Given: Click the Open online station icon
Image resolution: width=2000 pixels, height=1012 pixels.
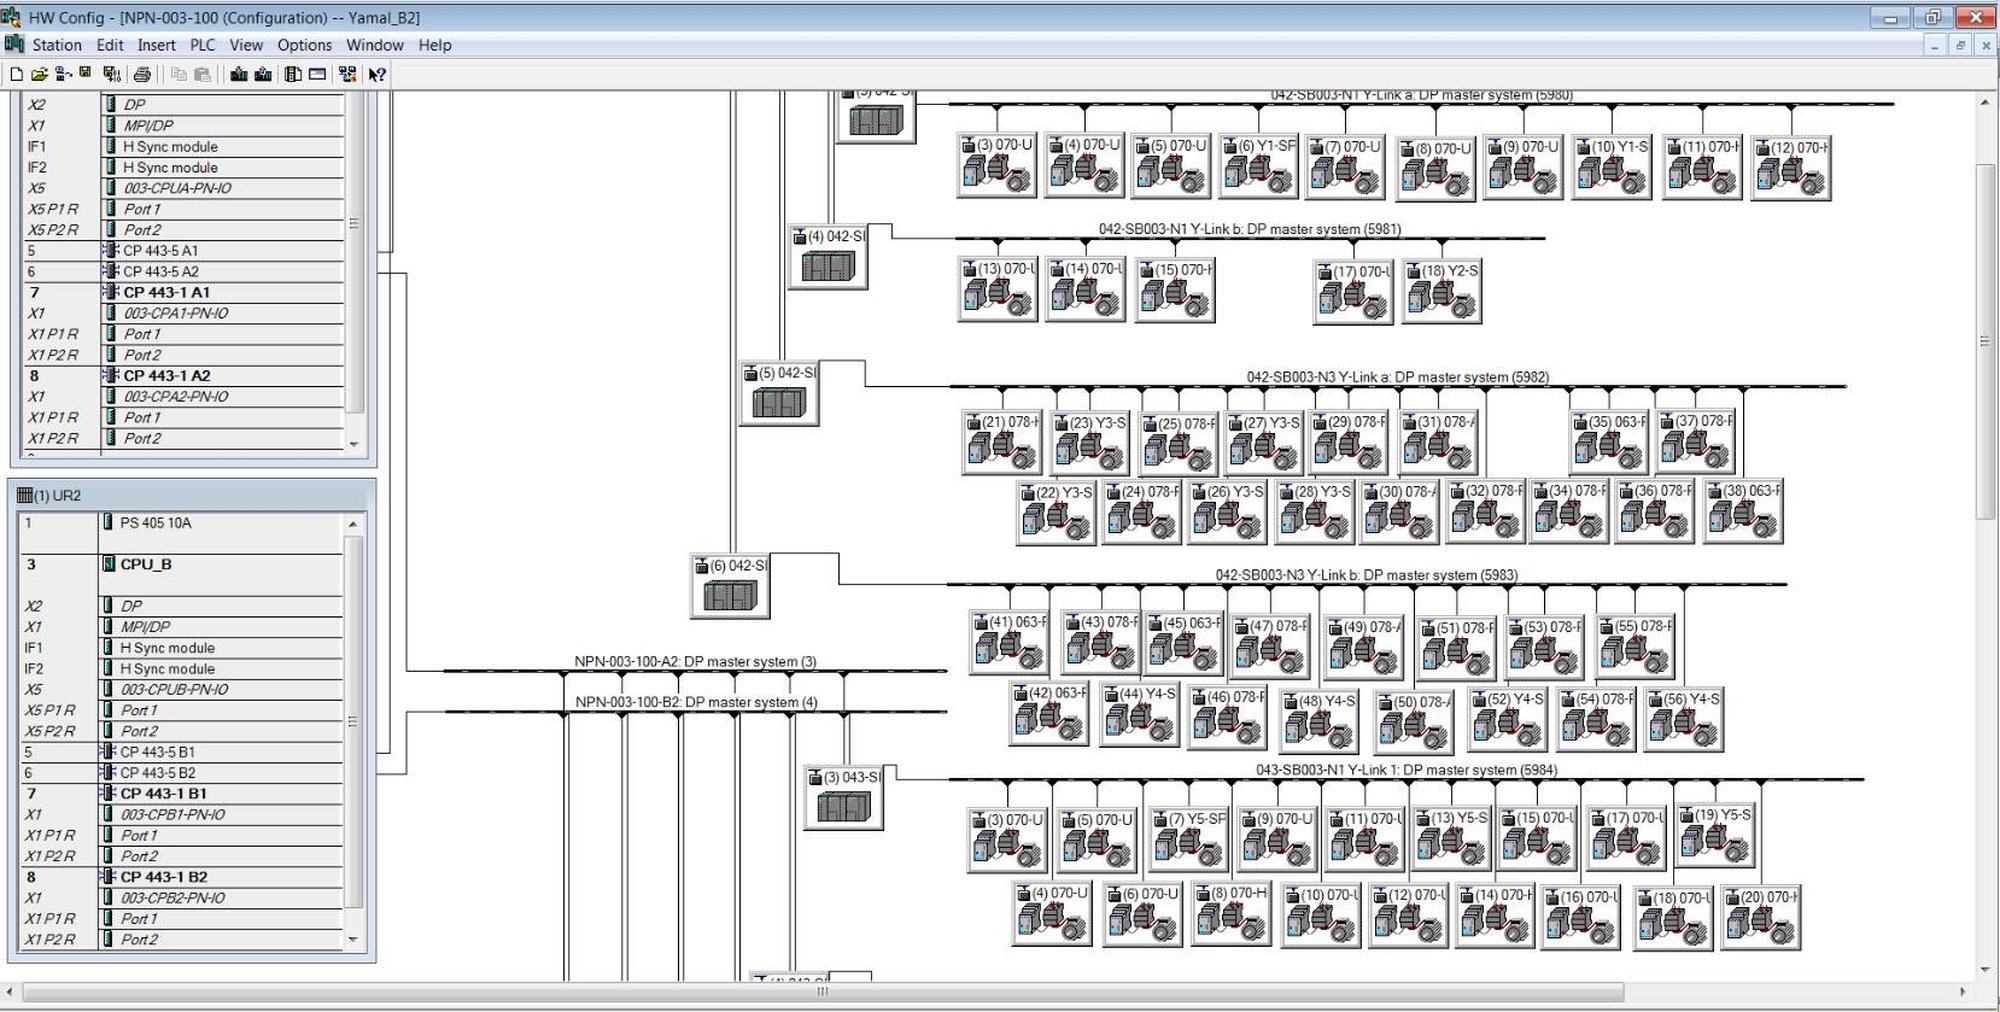Looking at the screenshot, I should (x=63, y=74).
